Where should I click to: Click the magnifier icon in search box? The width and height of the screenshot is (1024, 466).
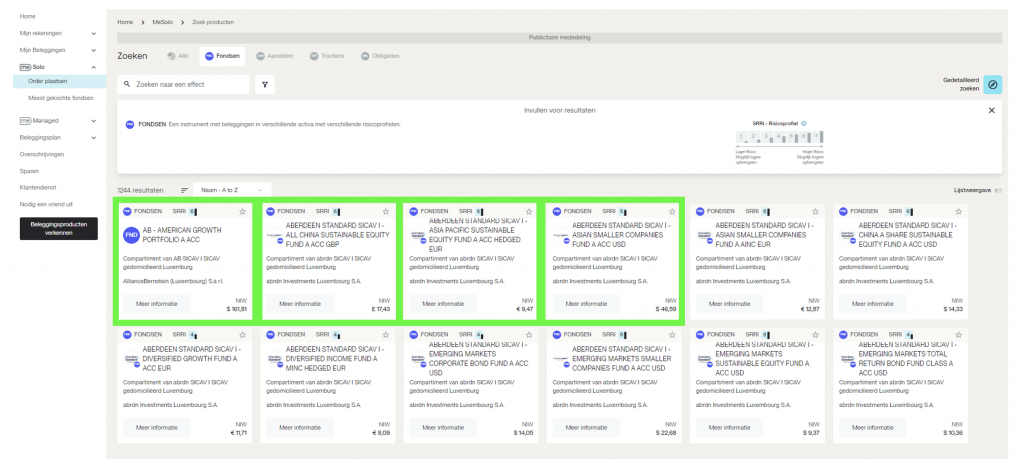[x=128, y=84]
